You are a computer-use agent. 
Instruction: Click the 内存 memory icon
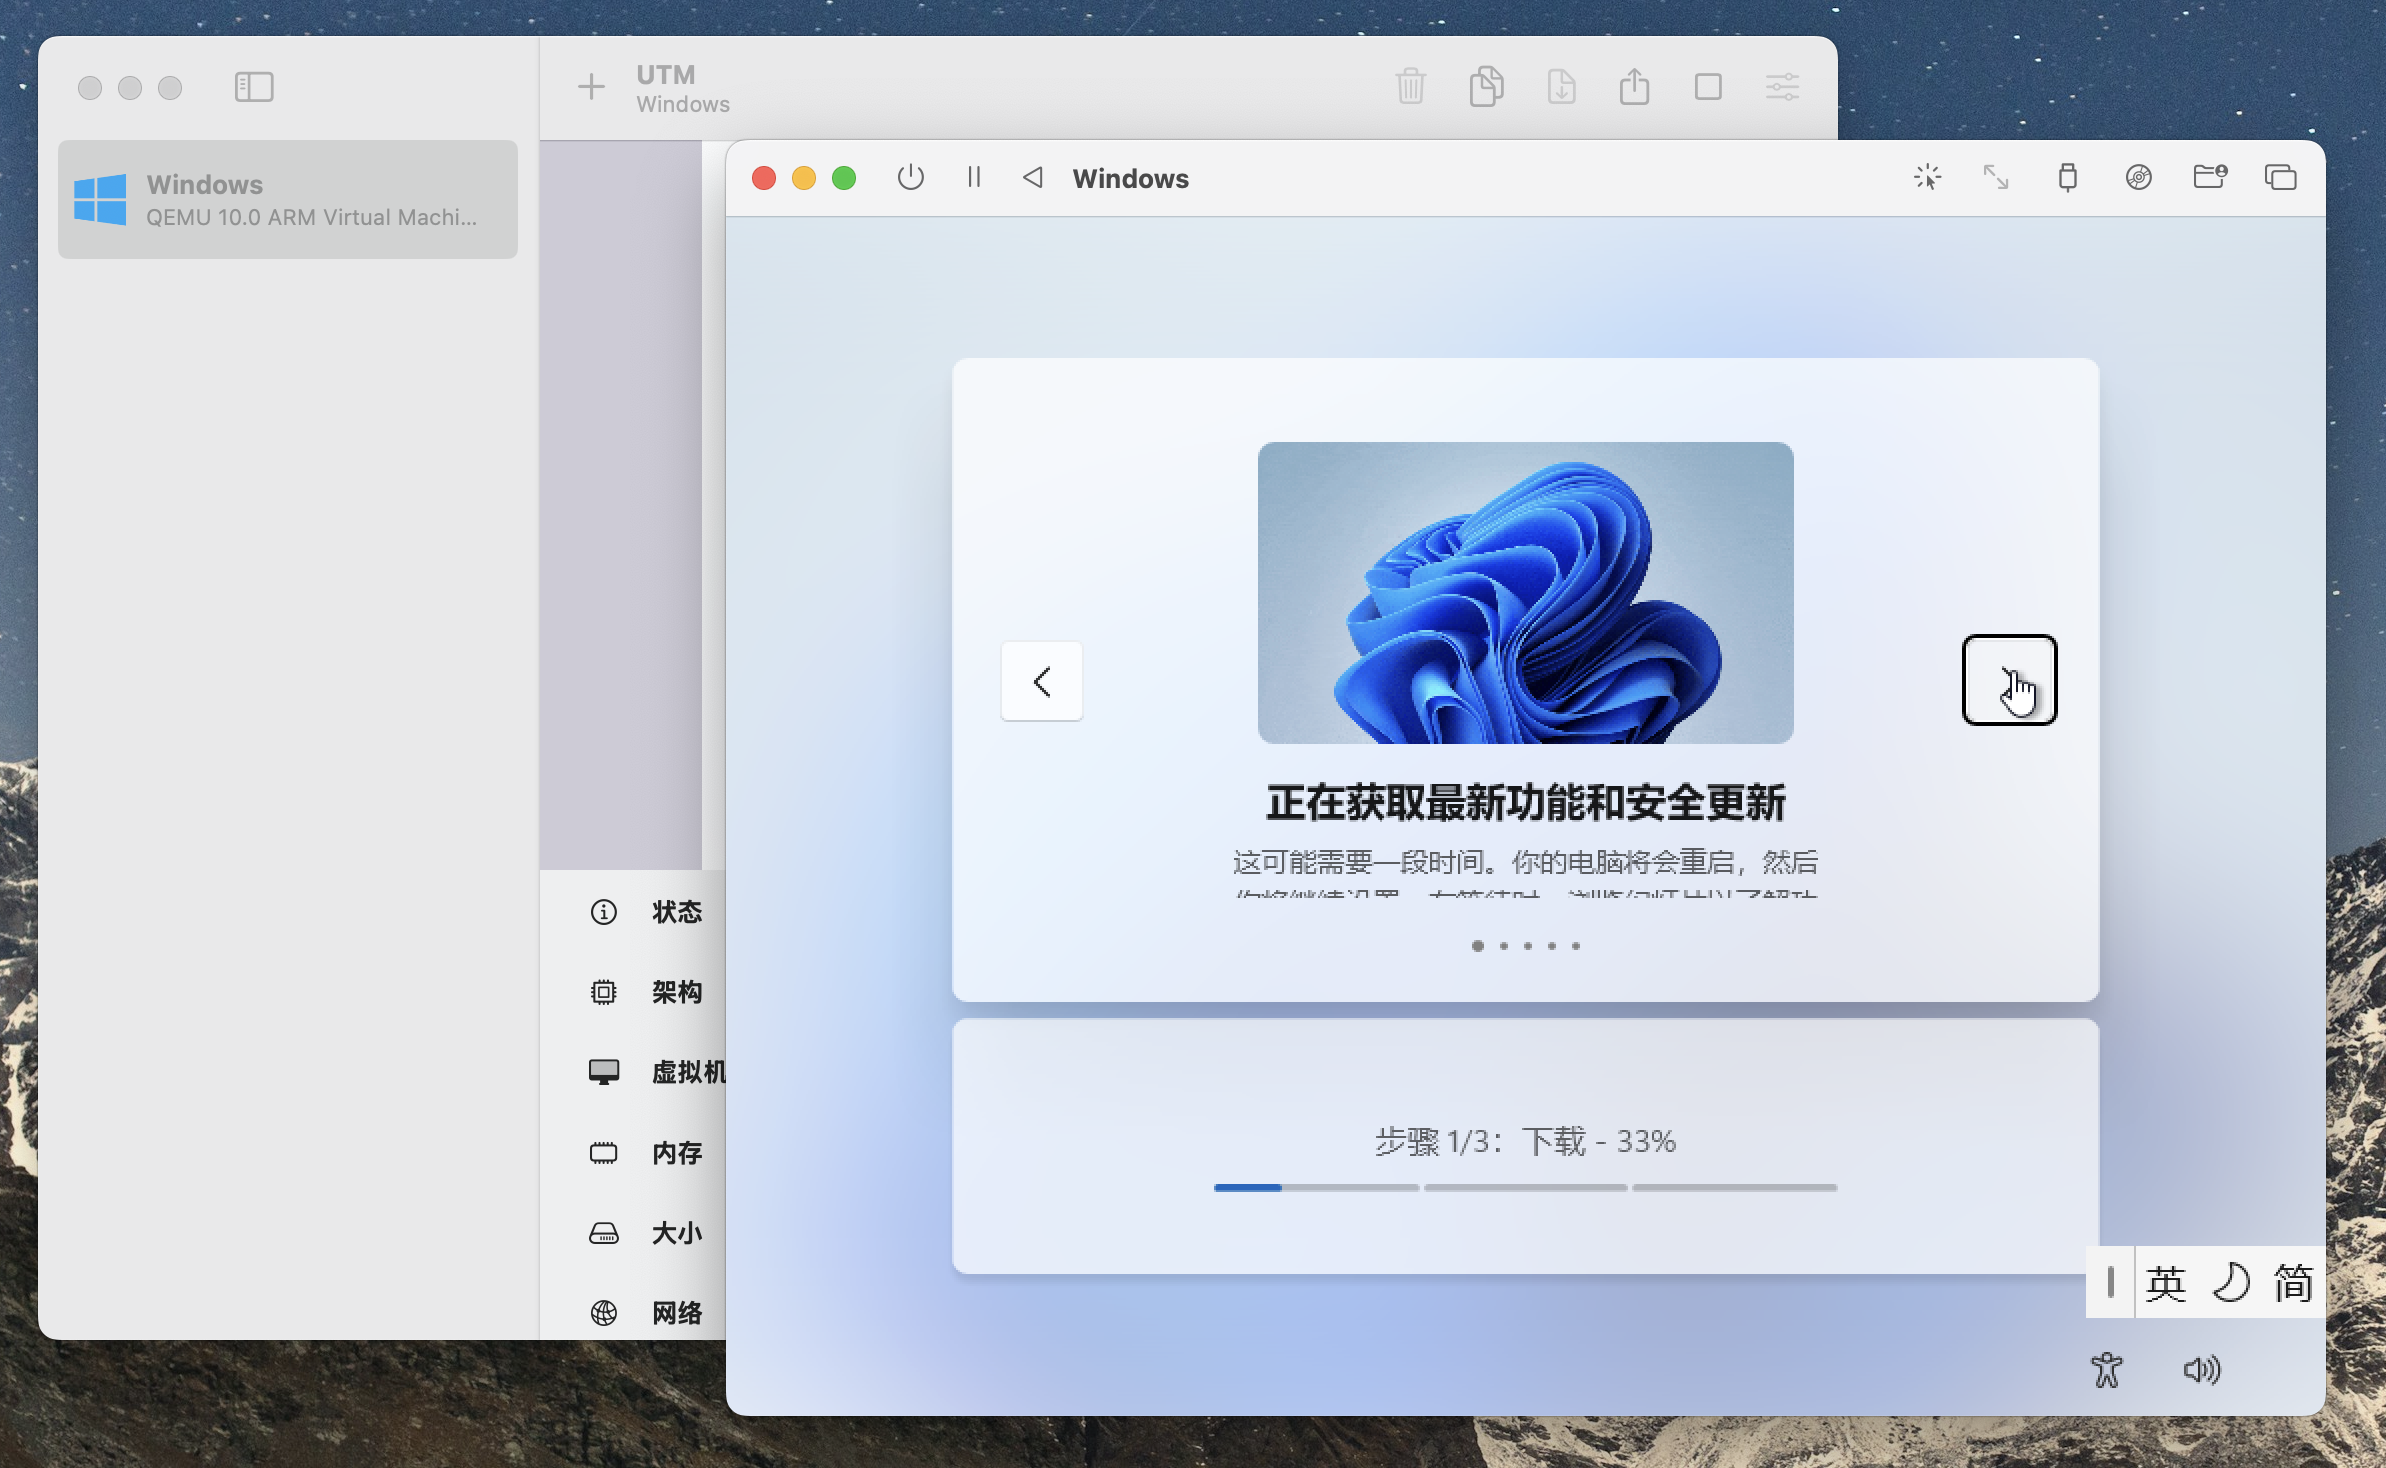[x=604, y=1153]
